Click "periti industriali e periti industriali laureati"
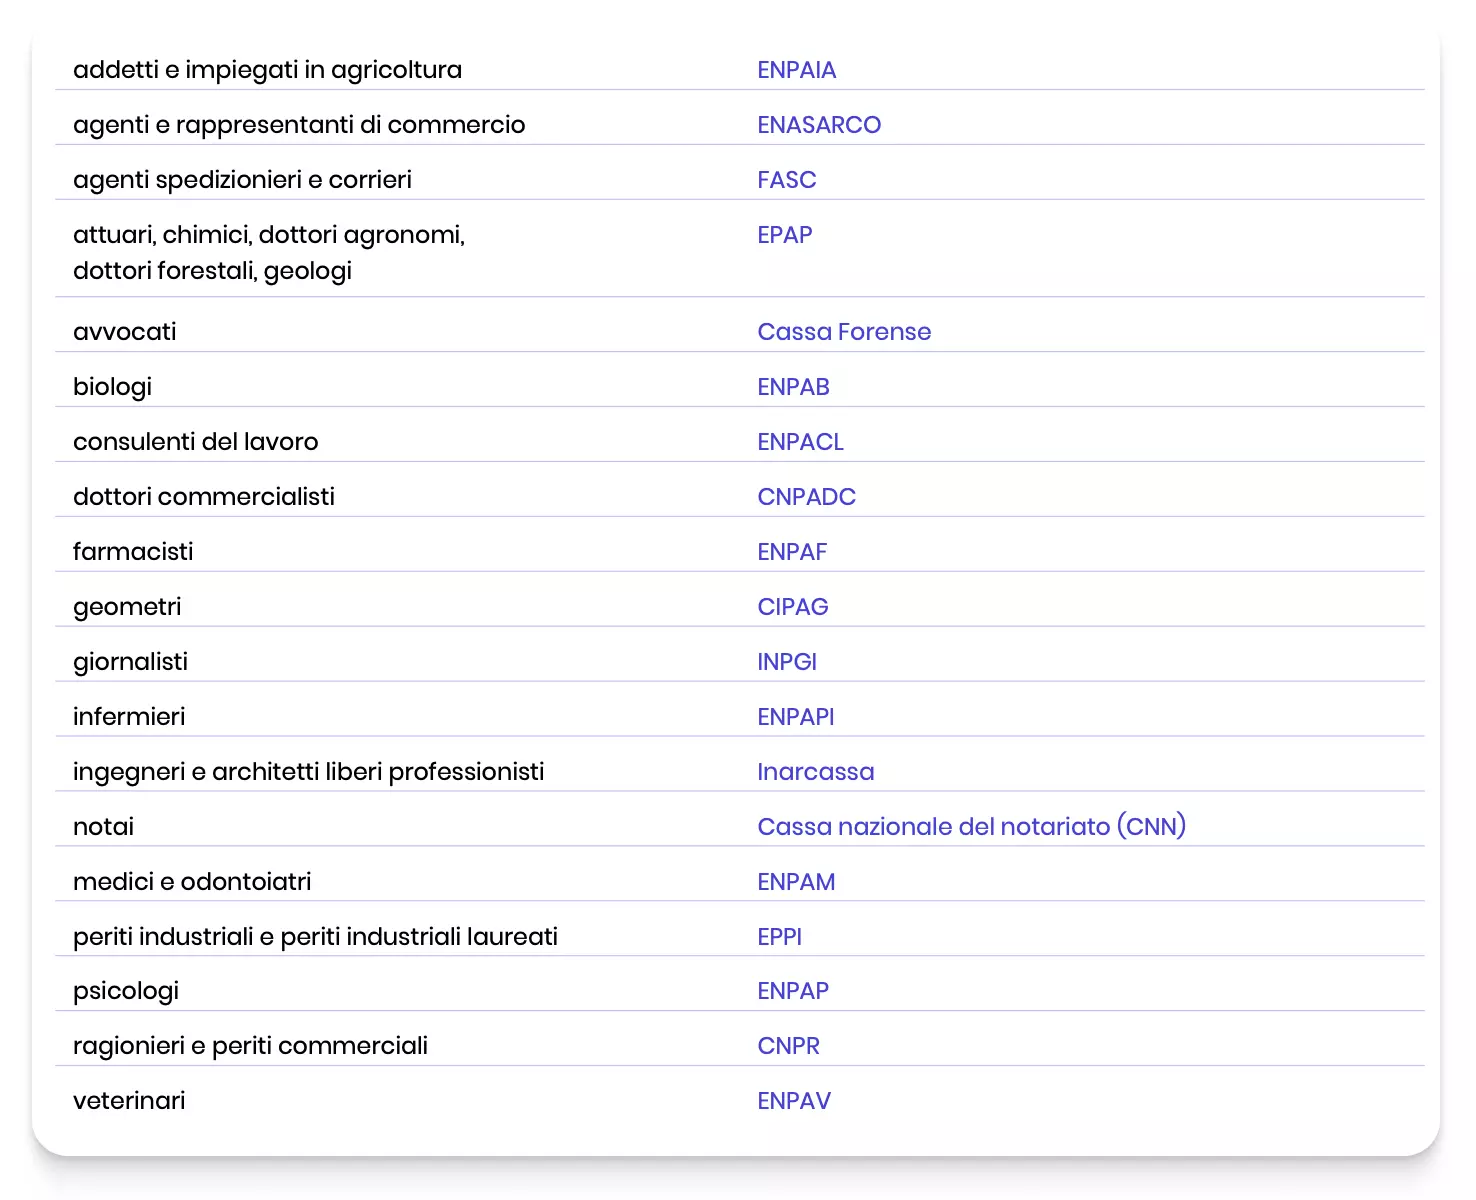This screenshot has height=1200, width=1476. [315, 937]
